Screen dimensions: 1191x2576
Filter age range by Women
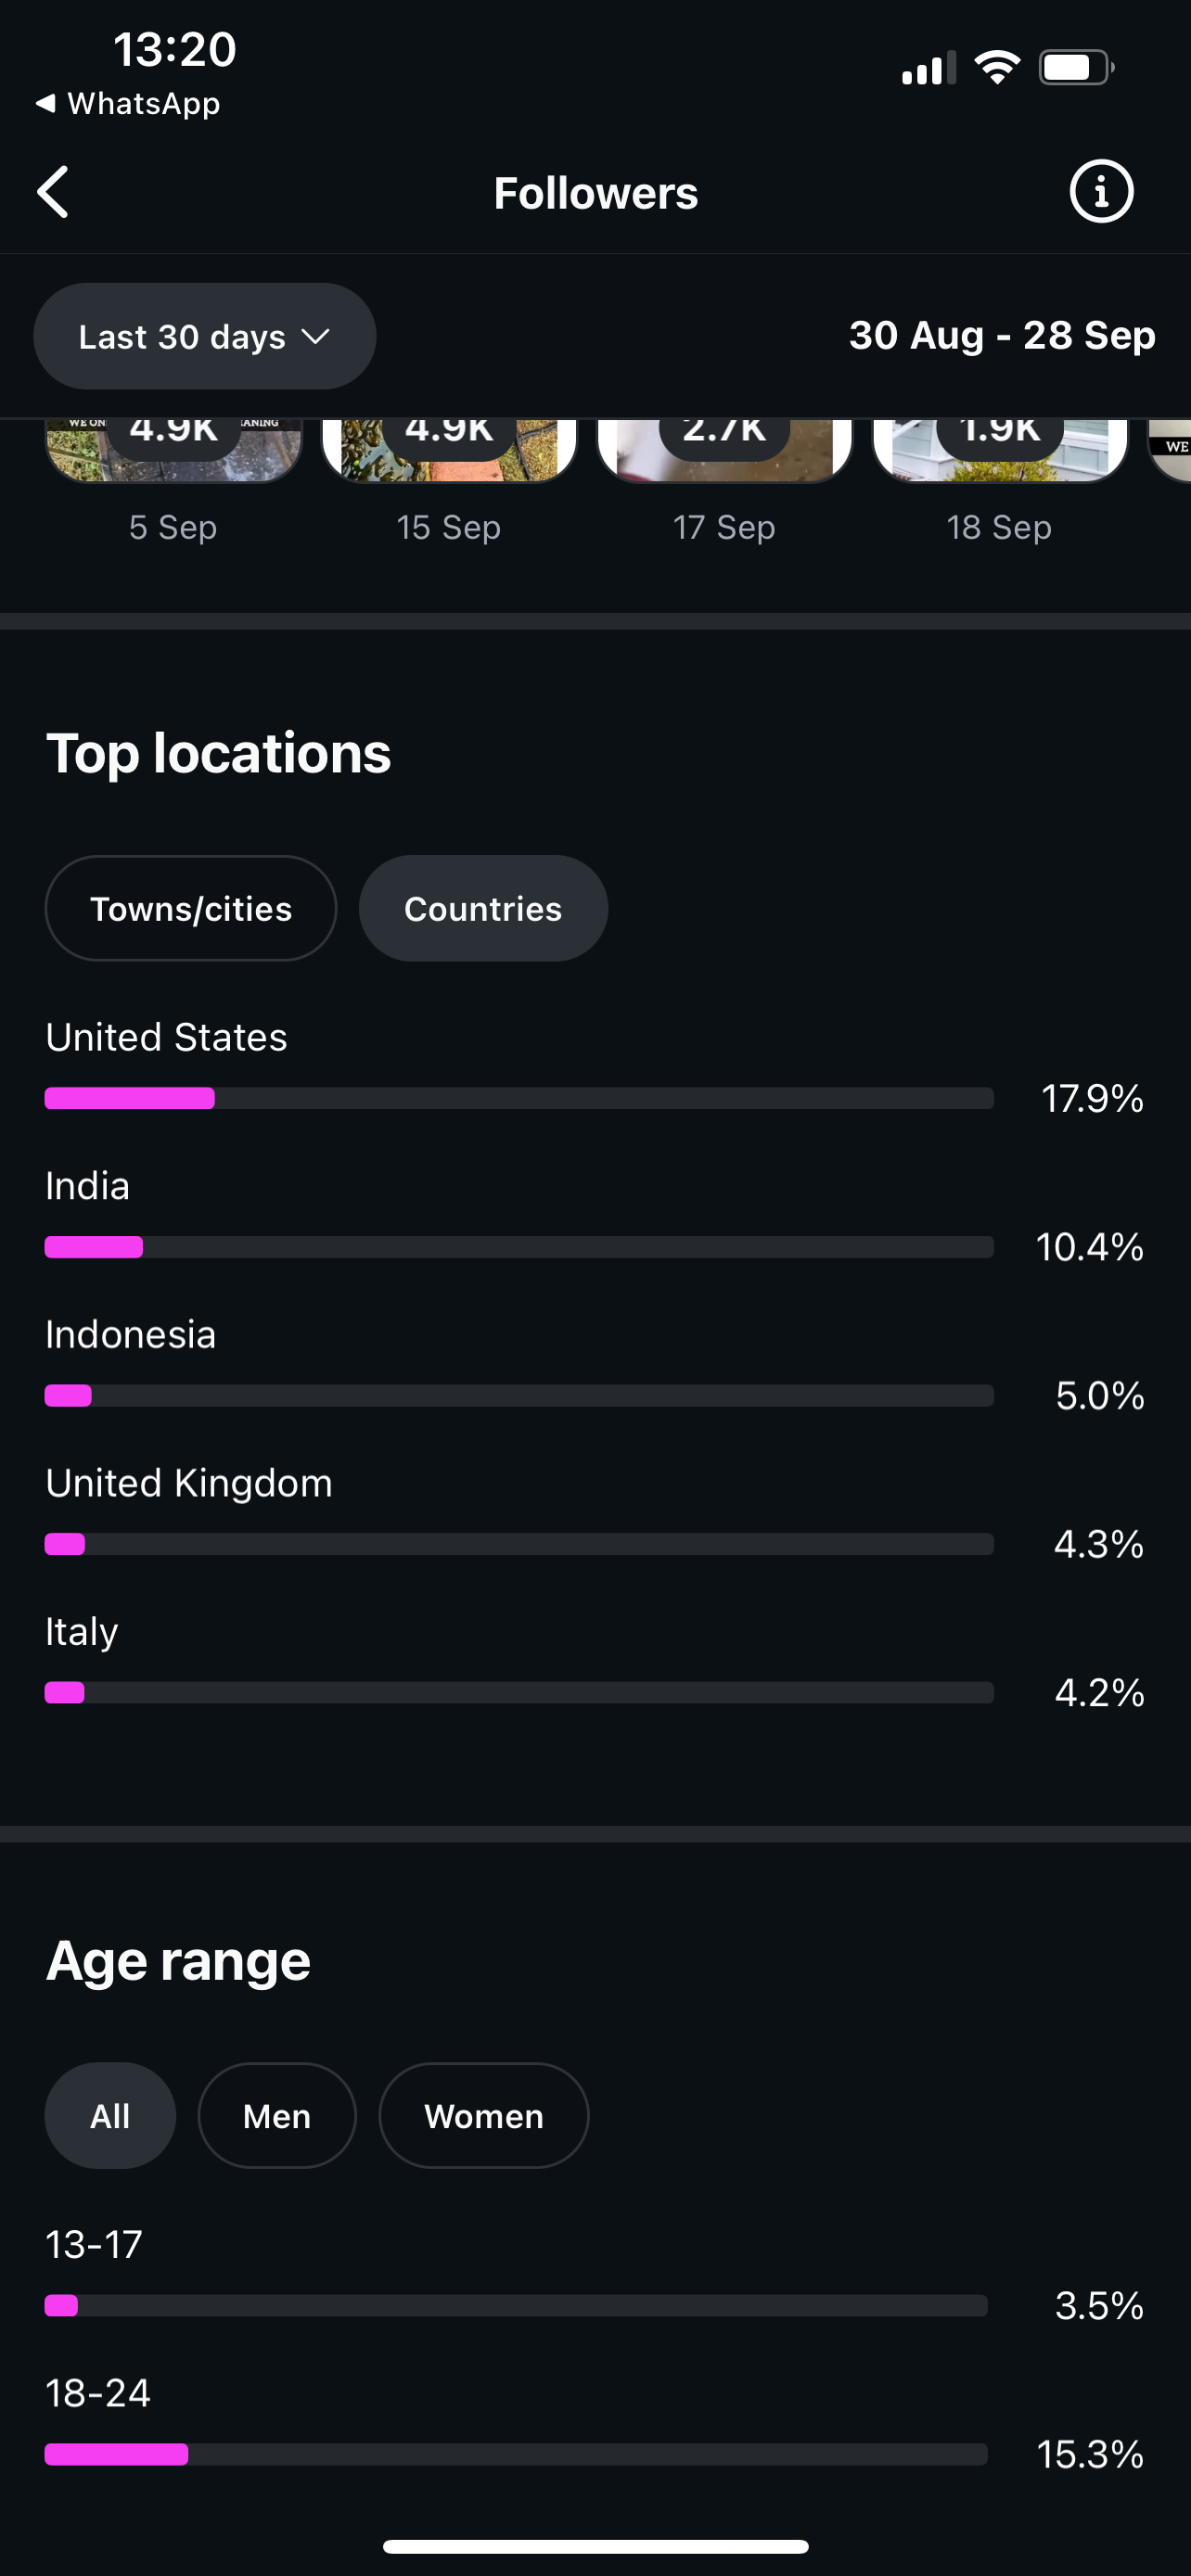click(484, 2115)
